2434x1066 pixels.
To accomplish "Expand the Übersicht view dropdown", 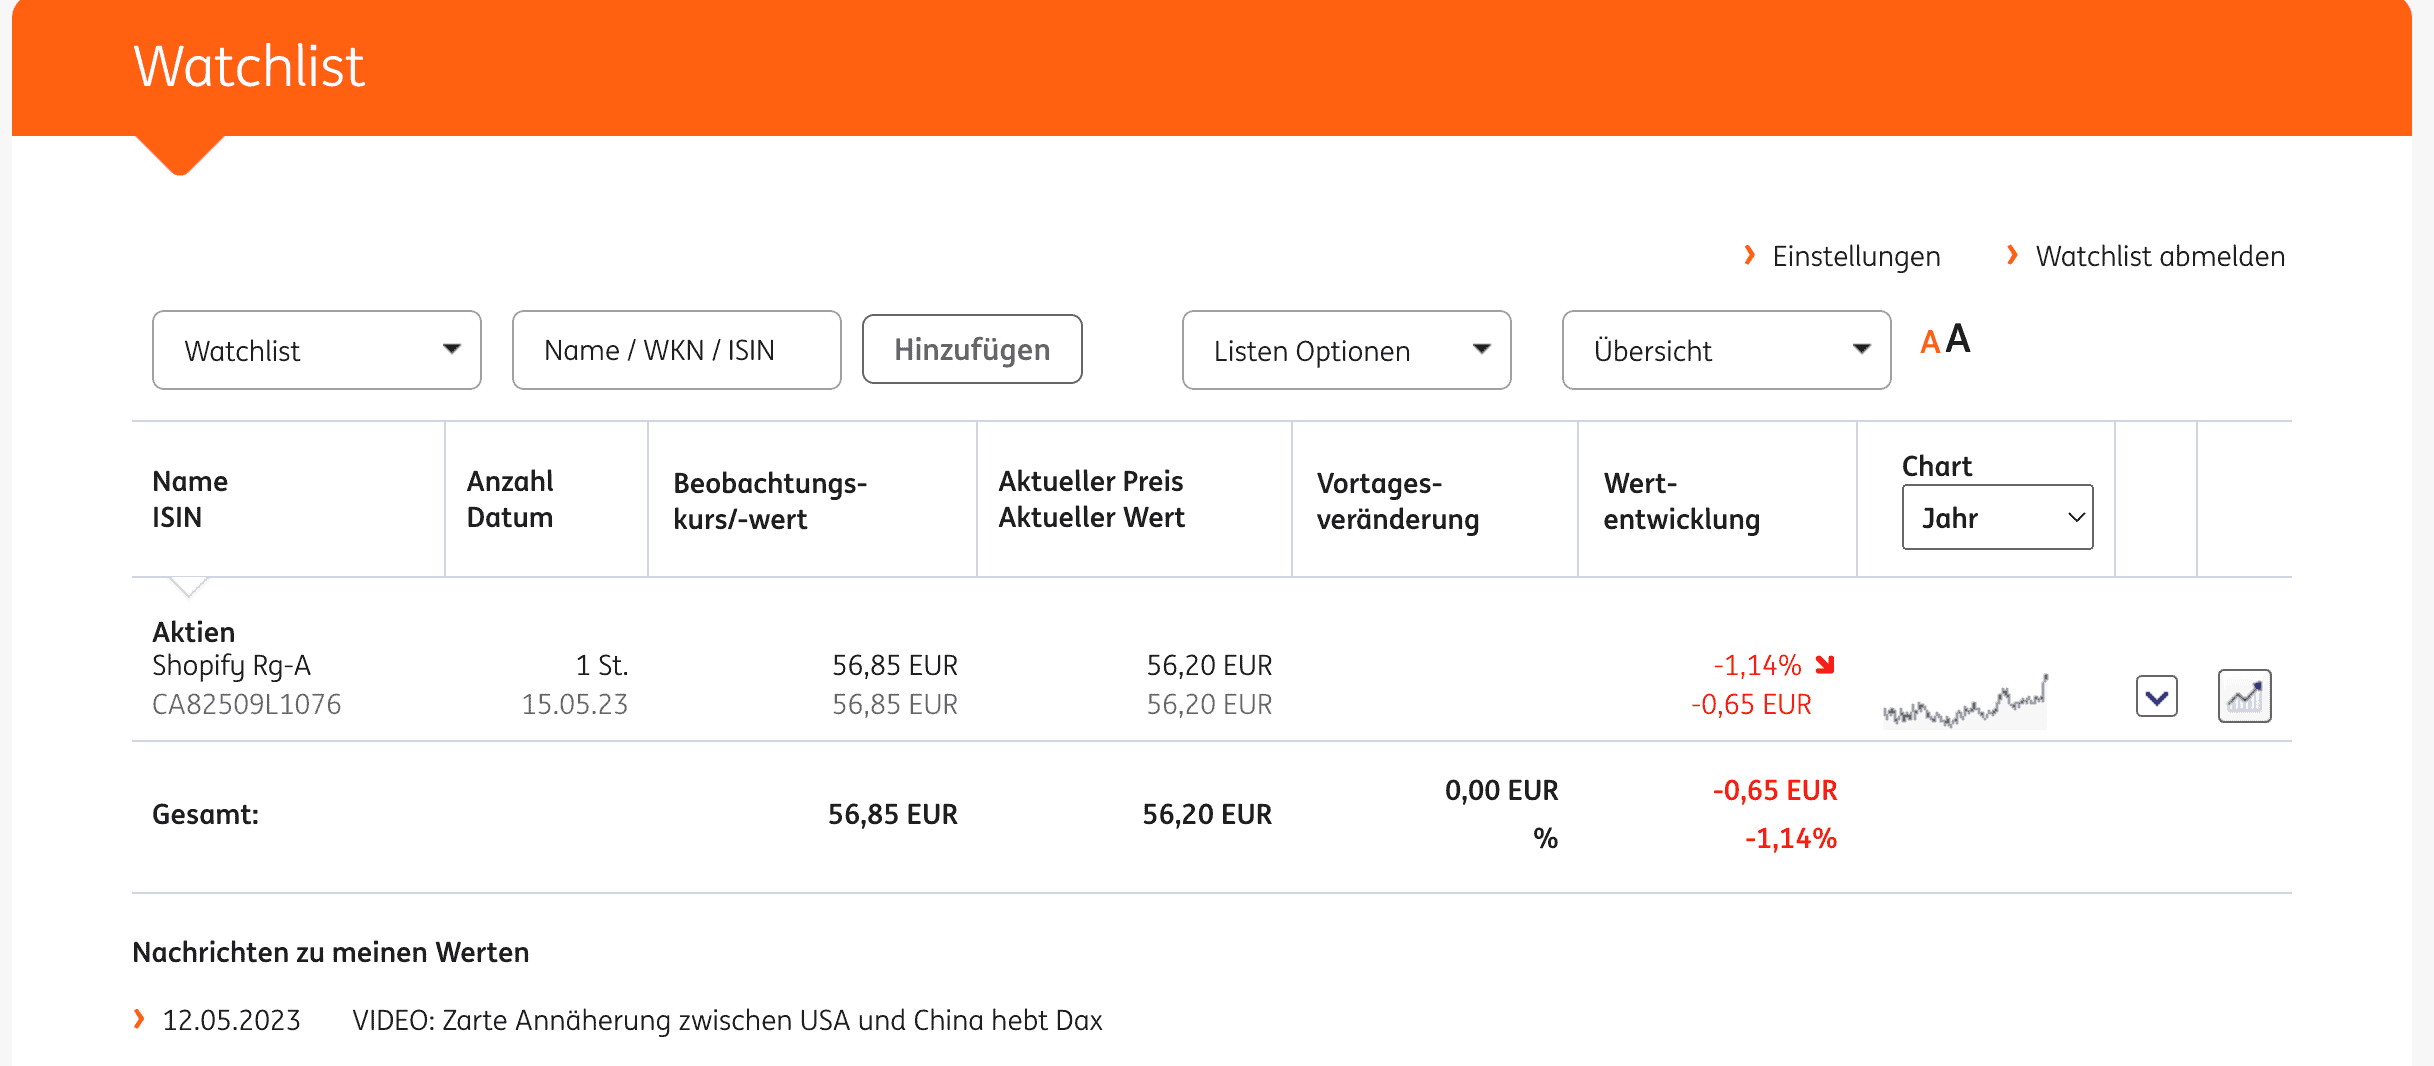I will pyautogui.click(x=1726, y=350).
